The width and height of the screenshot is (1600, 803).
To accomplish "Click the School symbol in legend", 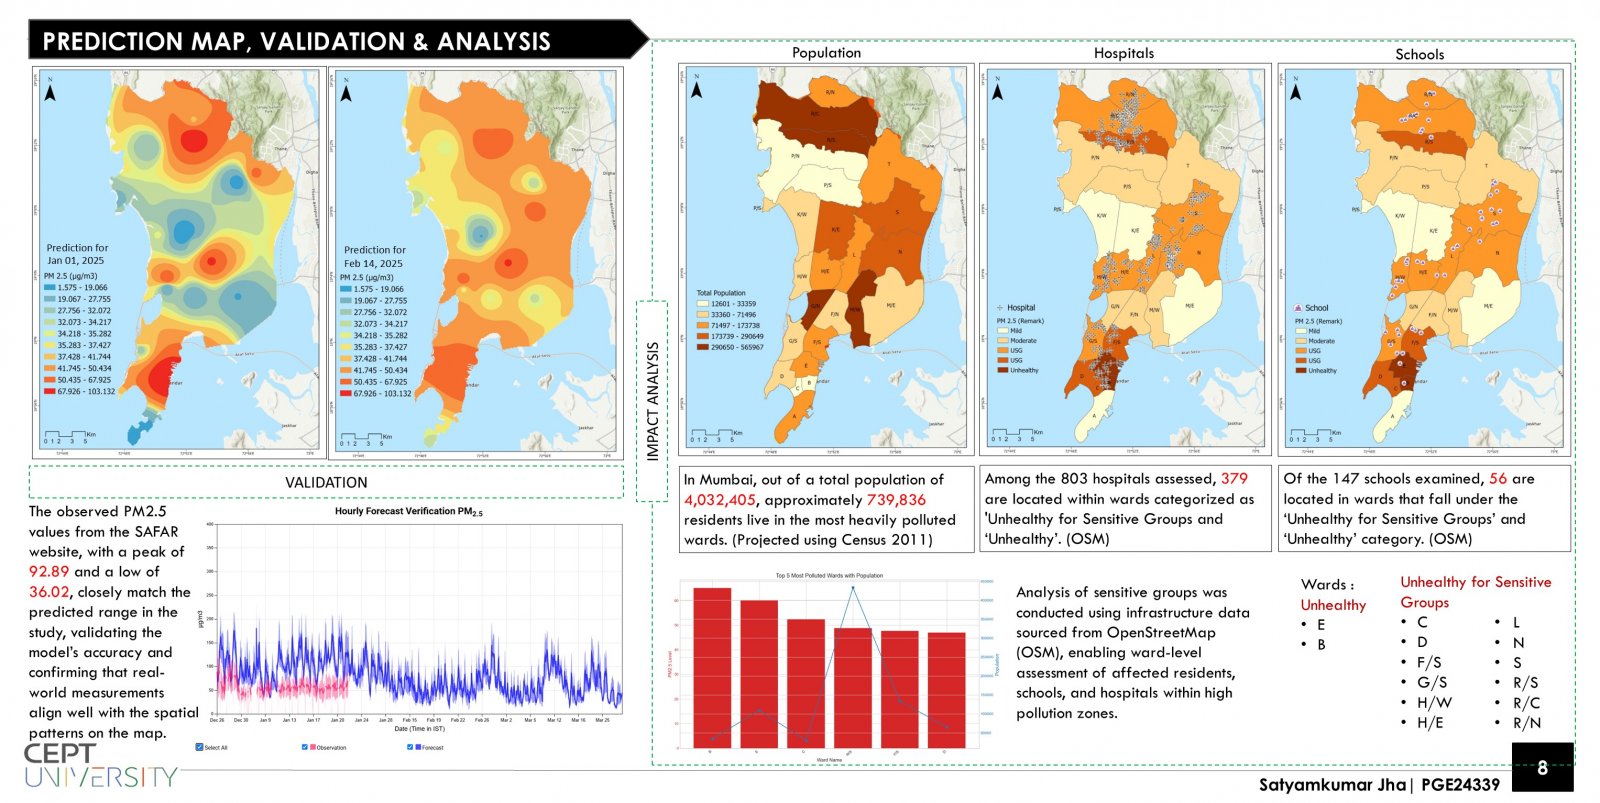I will pos(1298,308).
